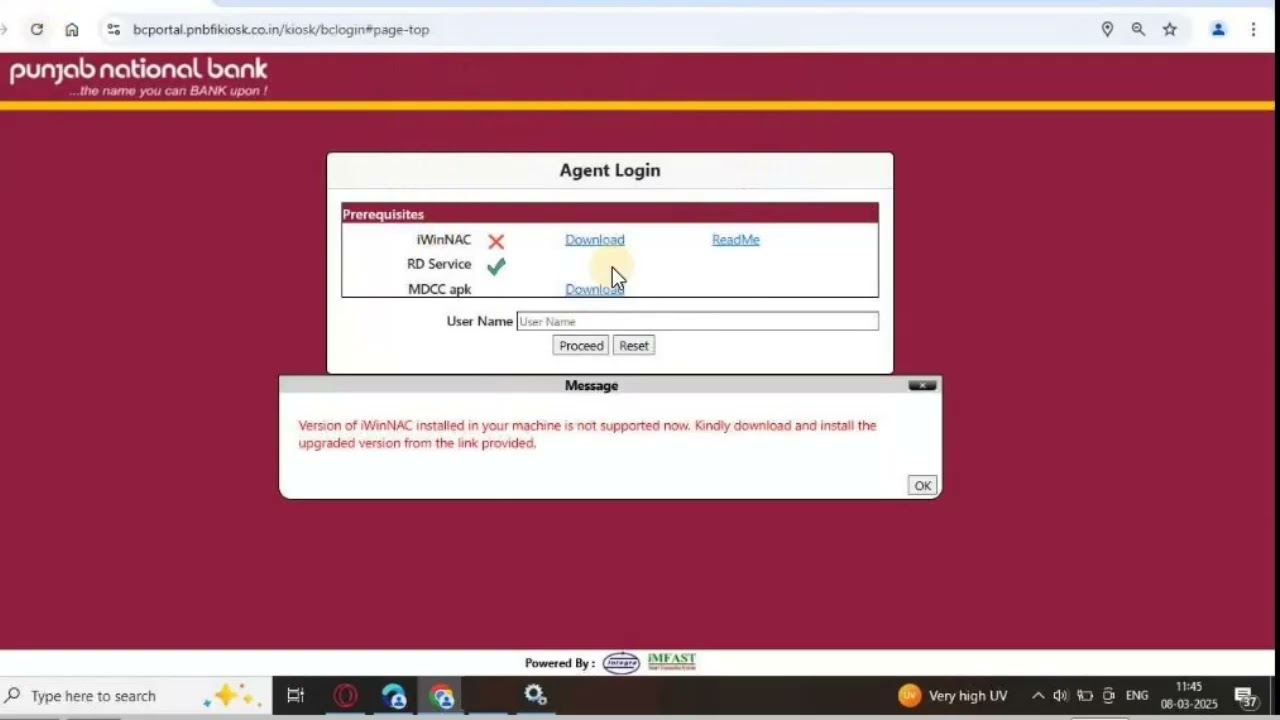Click the Proceed button
The height and width of the screenshot is (720, 1280).
point(581,345)
